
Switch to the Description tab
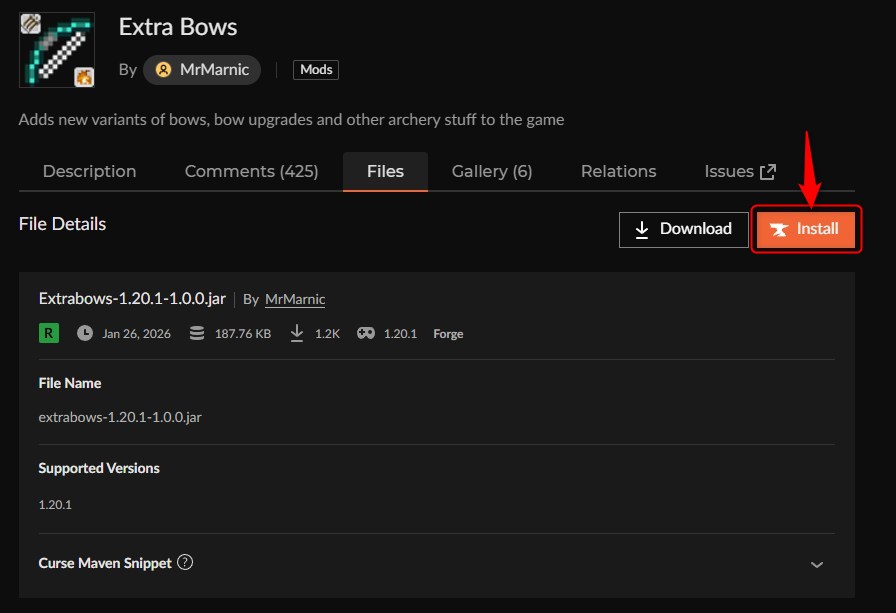[x=88, y=171]
